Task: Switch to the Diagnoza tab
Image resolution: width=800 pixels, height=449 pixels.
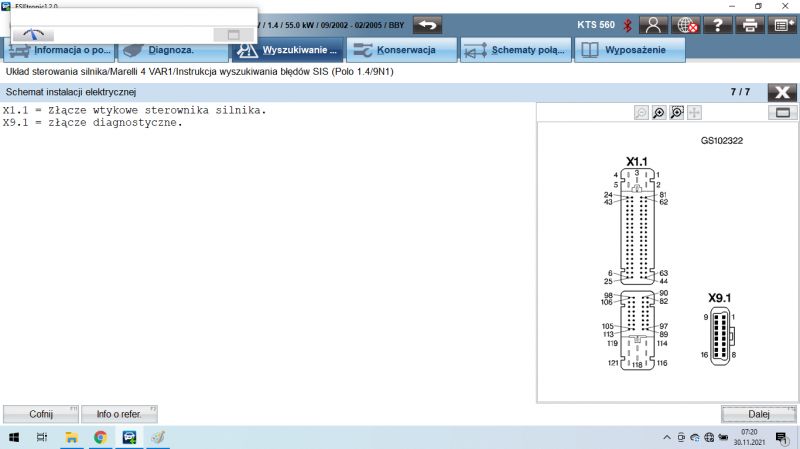Action: tap(173, 50)
